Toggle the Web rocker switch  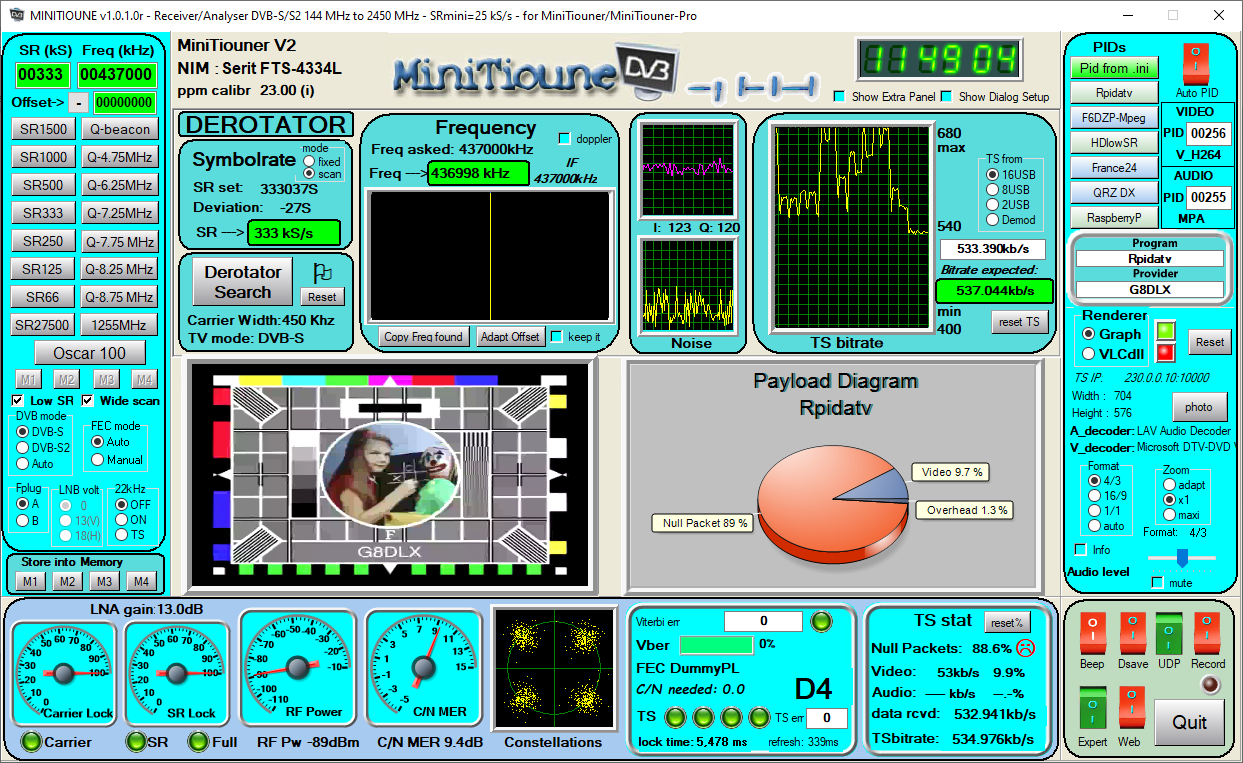[x=1131, y=707]
